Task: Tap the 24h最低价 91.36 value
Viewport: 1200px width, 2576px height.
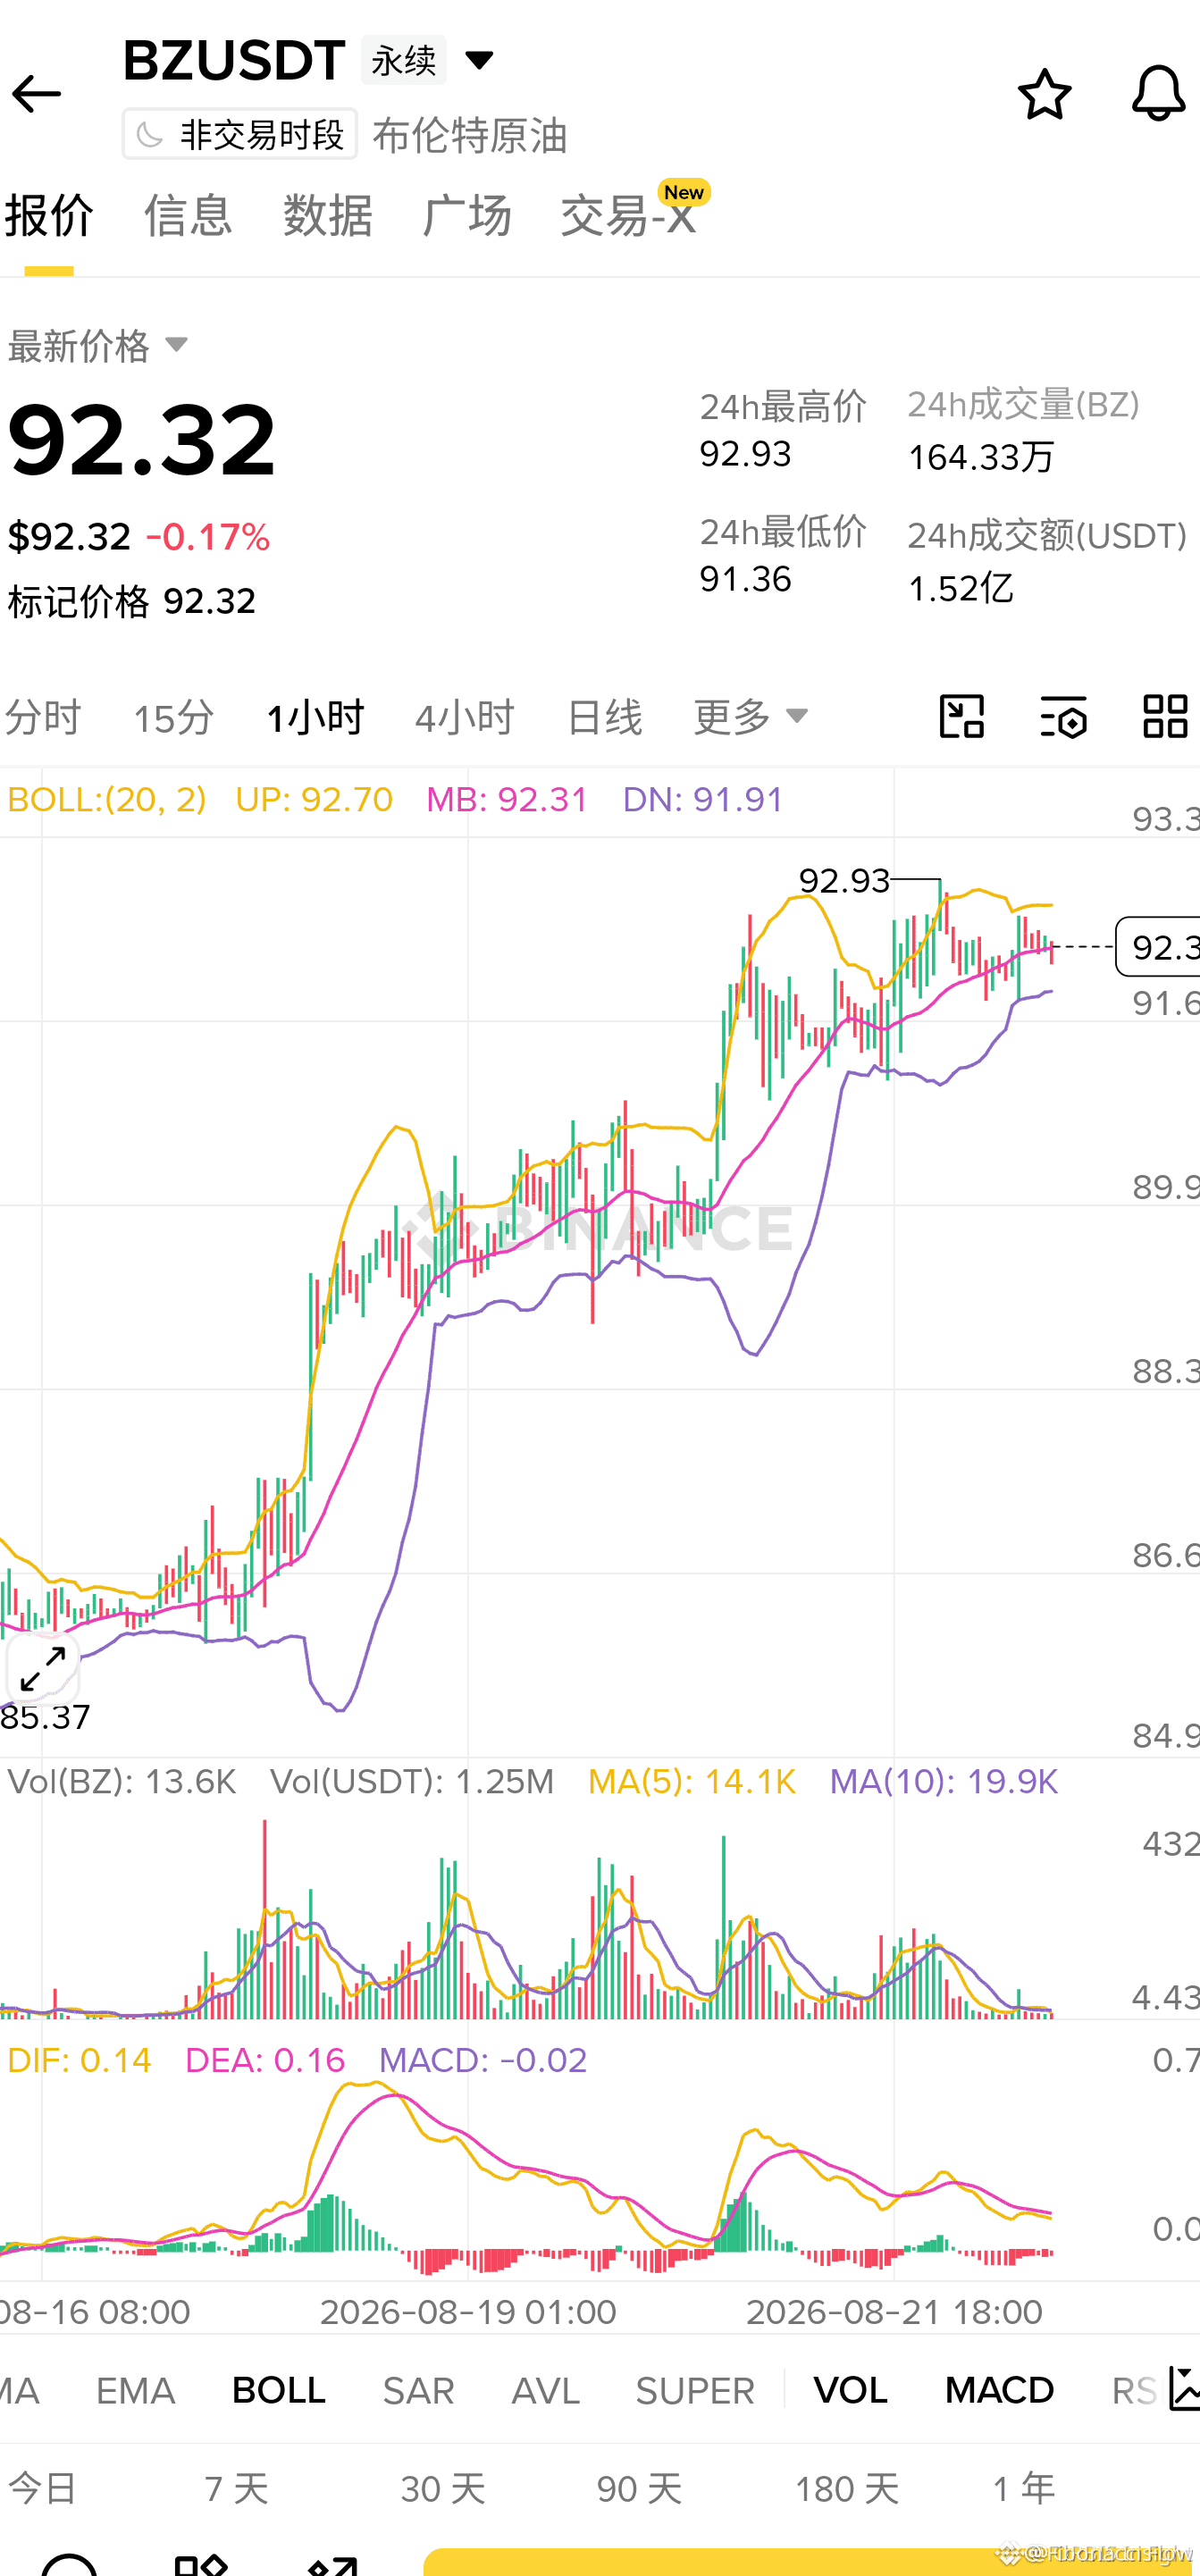Action: tap(745, 579)
